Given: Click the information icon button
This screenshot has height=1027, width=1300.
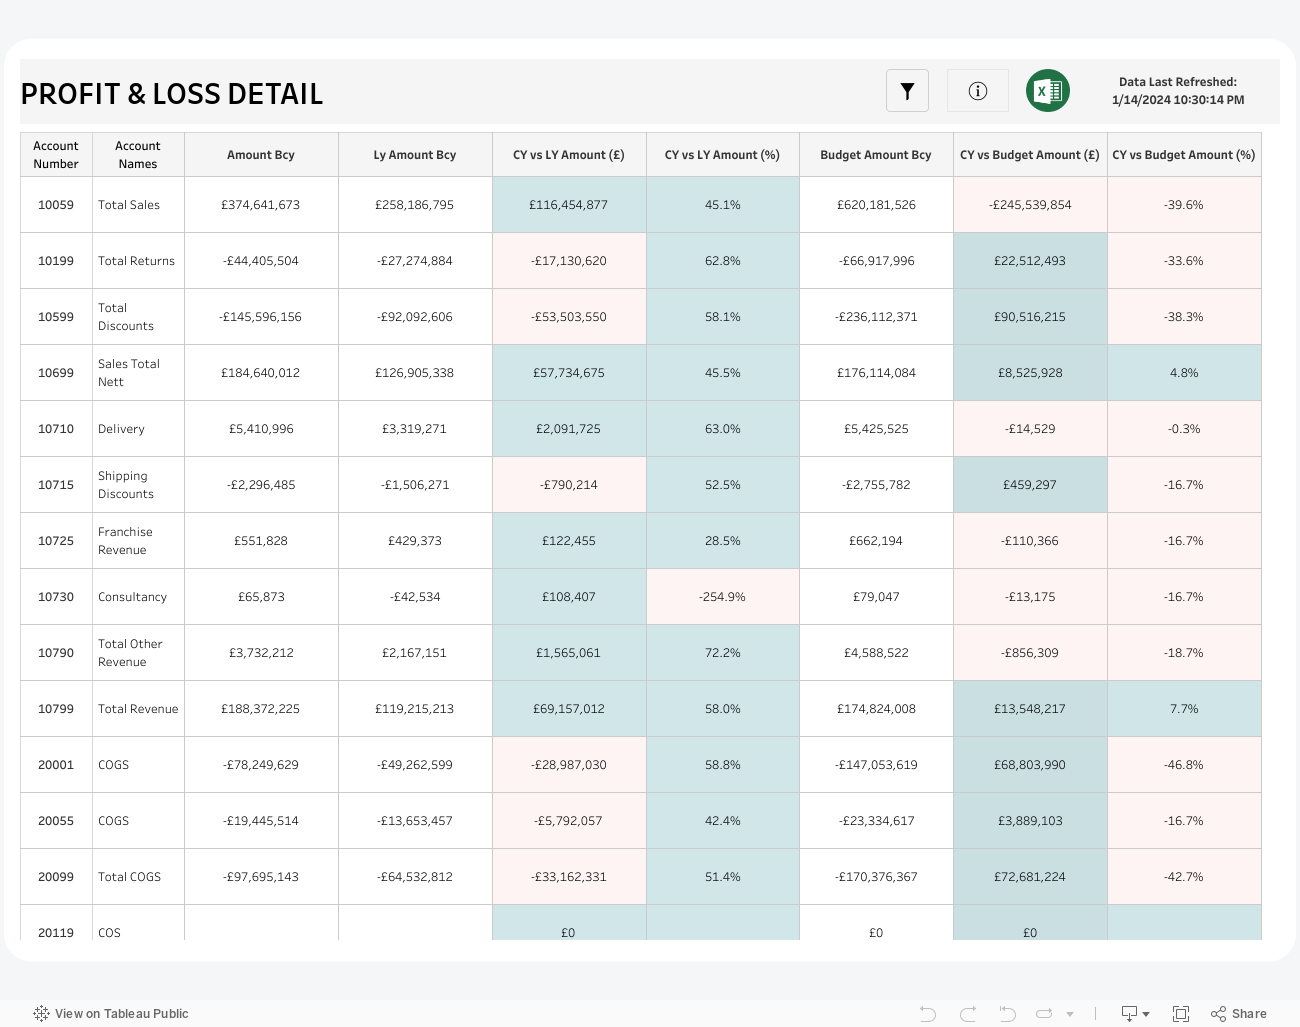Looking at the screenshot, I should coord(978,91).
